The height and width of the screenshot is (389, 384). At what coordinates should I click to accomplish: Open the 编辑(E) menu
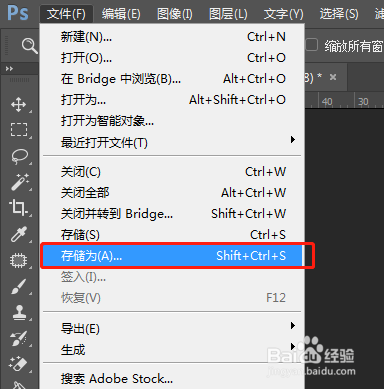pyautogui.click(x=121, y=14)
